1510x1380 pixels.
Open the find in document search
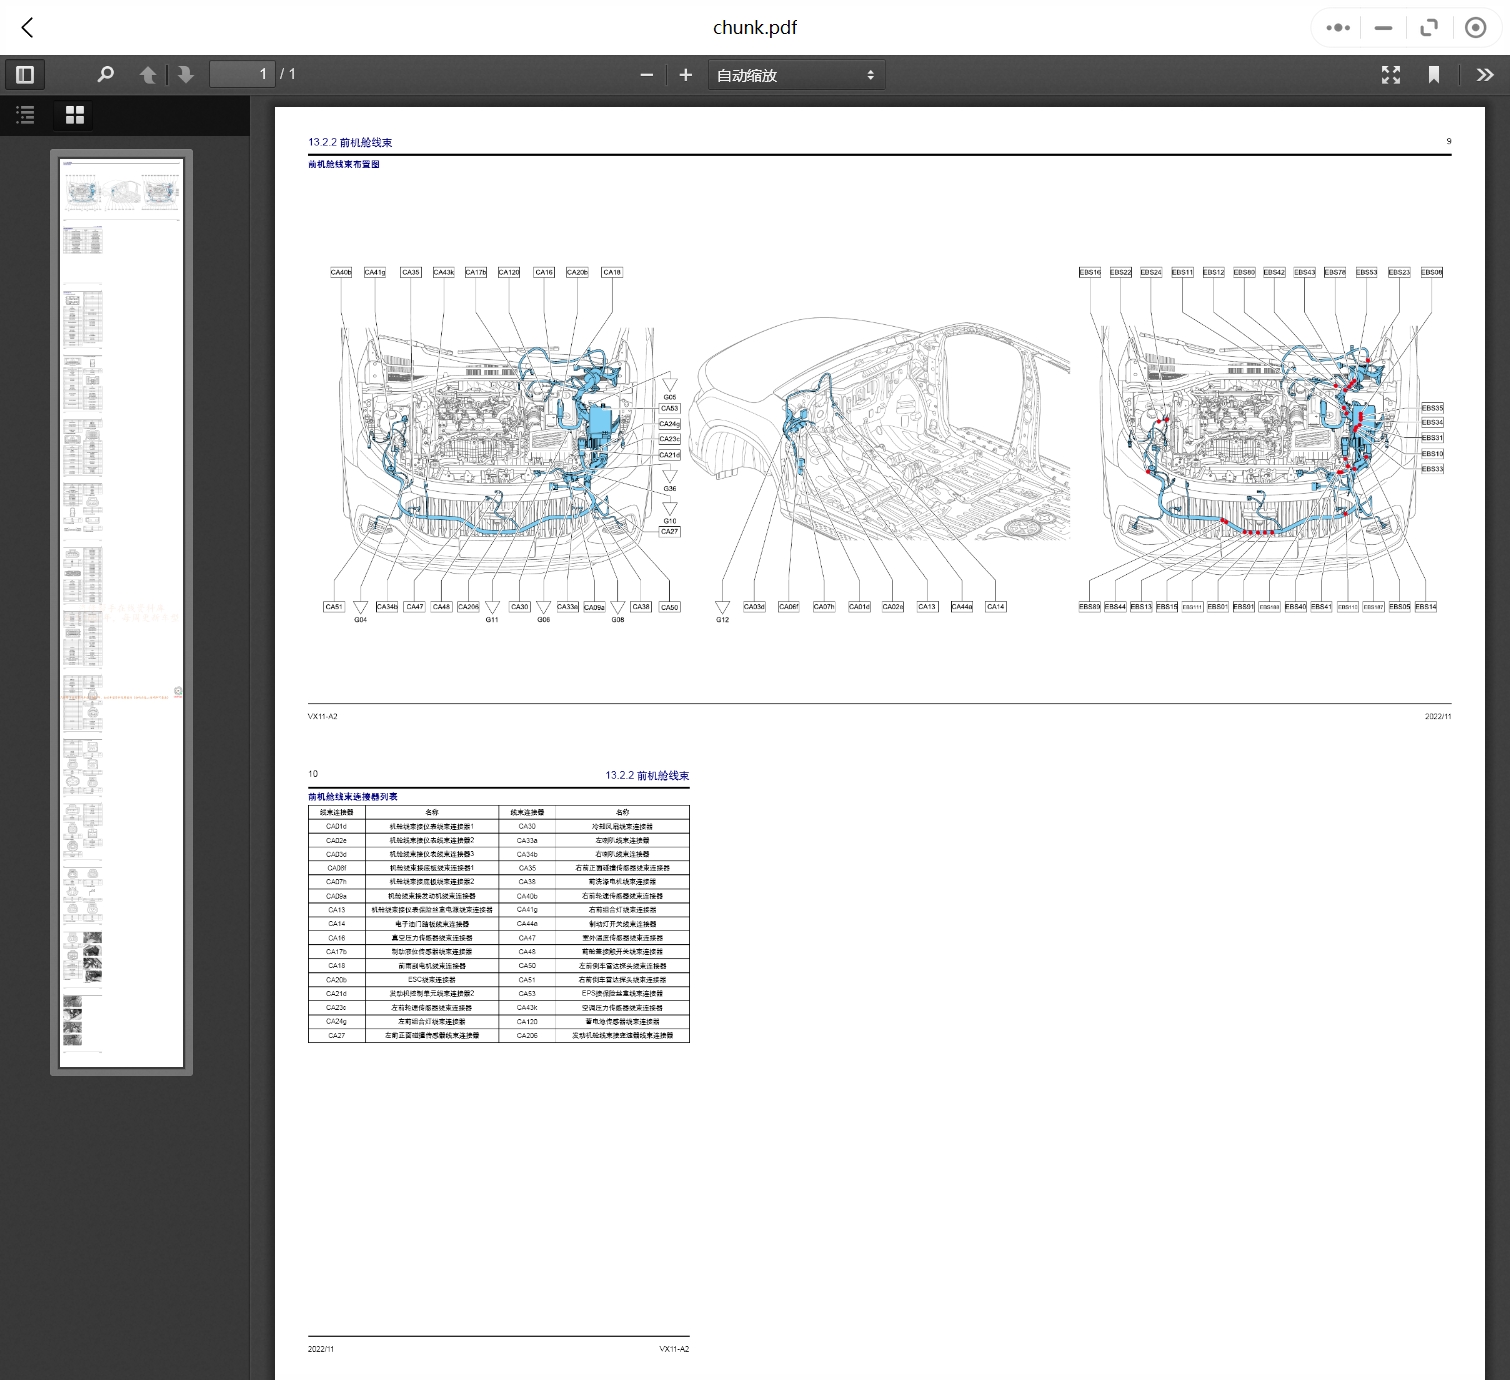tap(105, 75)
